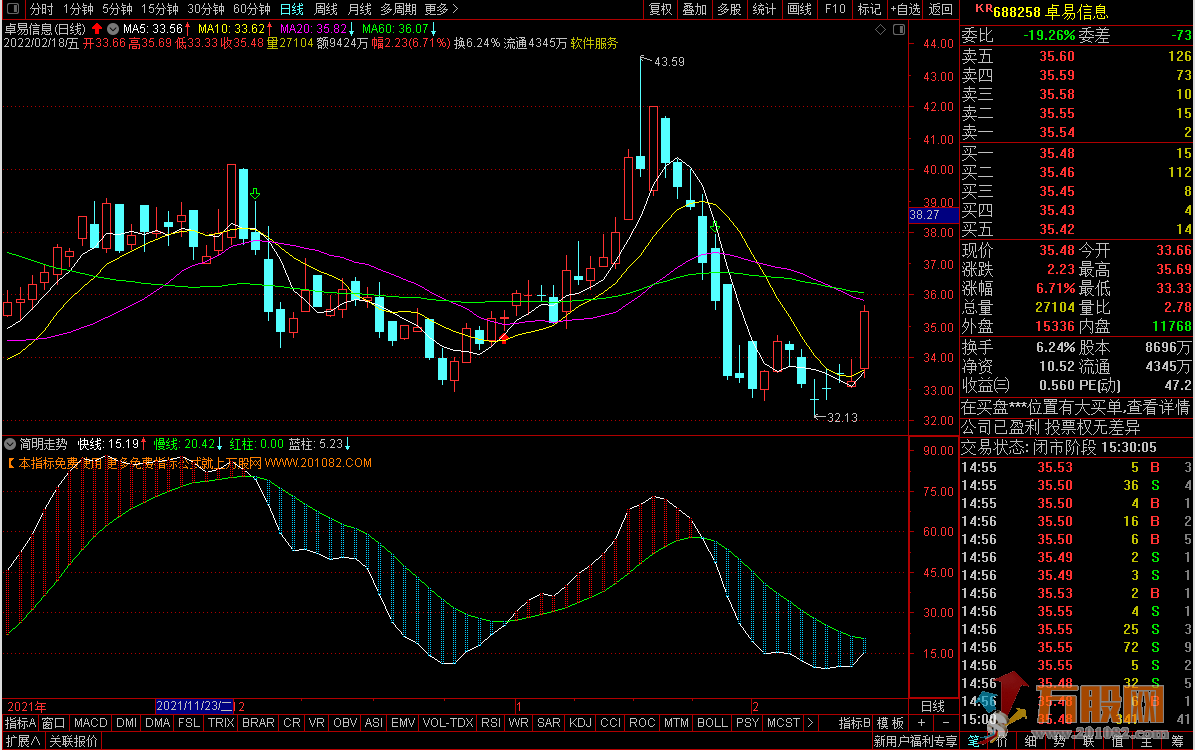Click the red up arrow beside the stock name

pos(97,29)
